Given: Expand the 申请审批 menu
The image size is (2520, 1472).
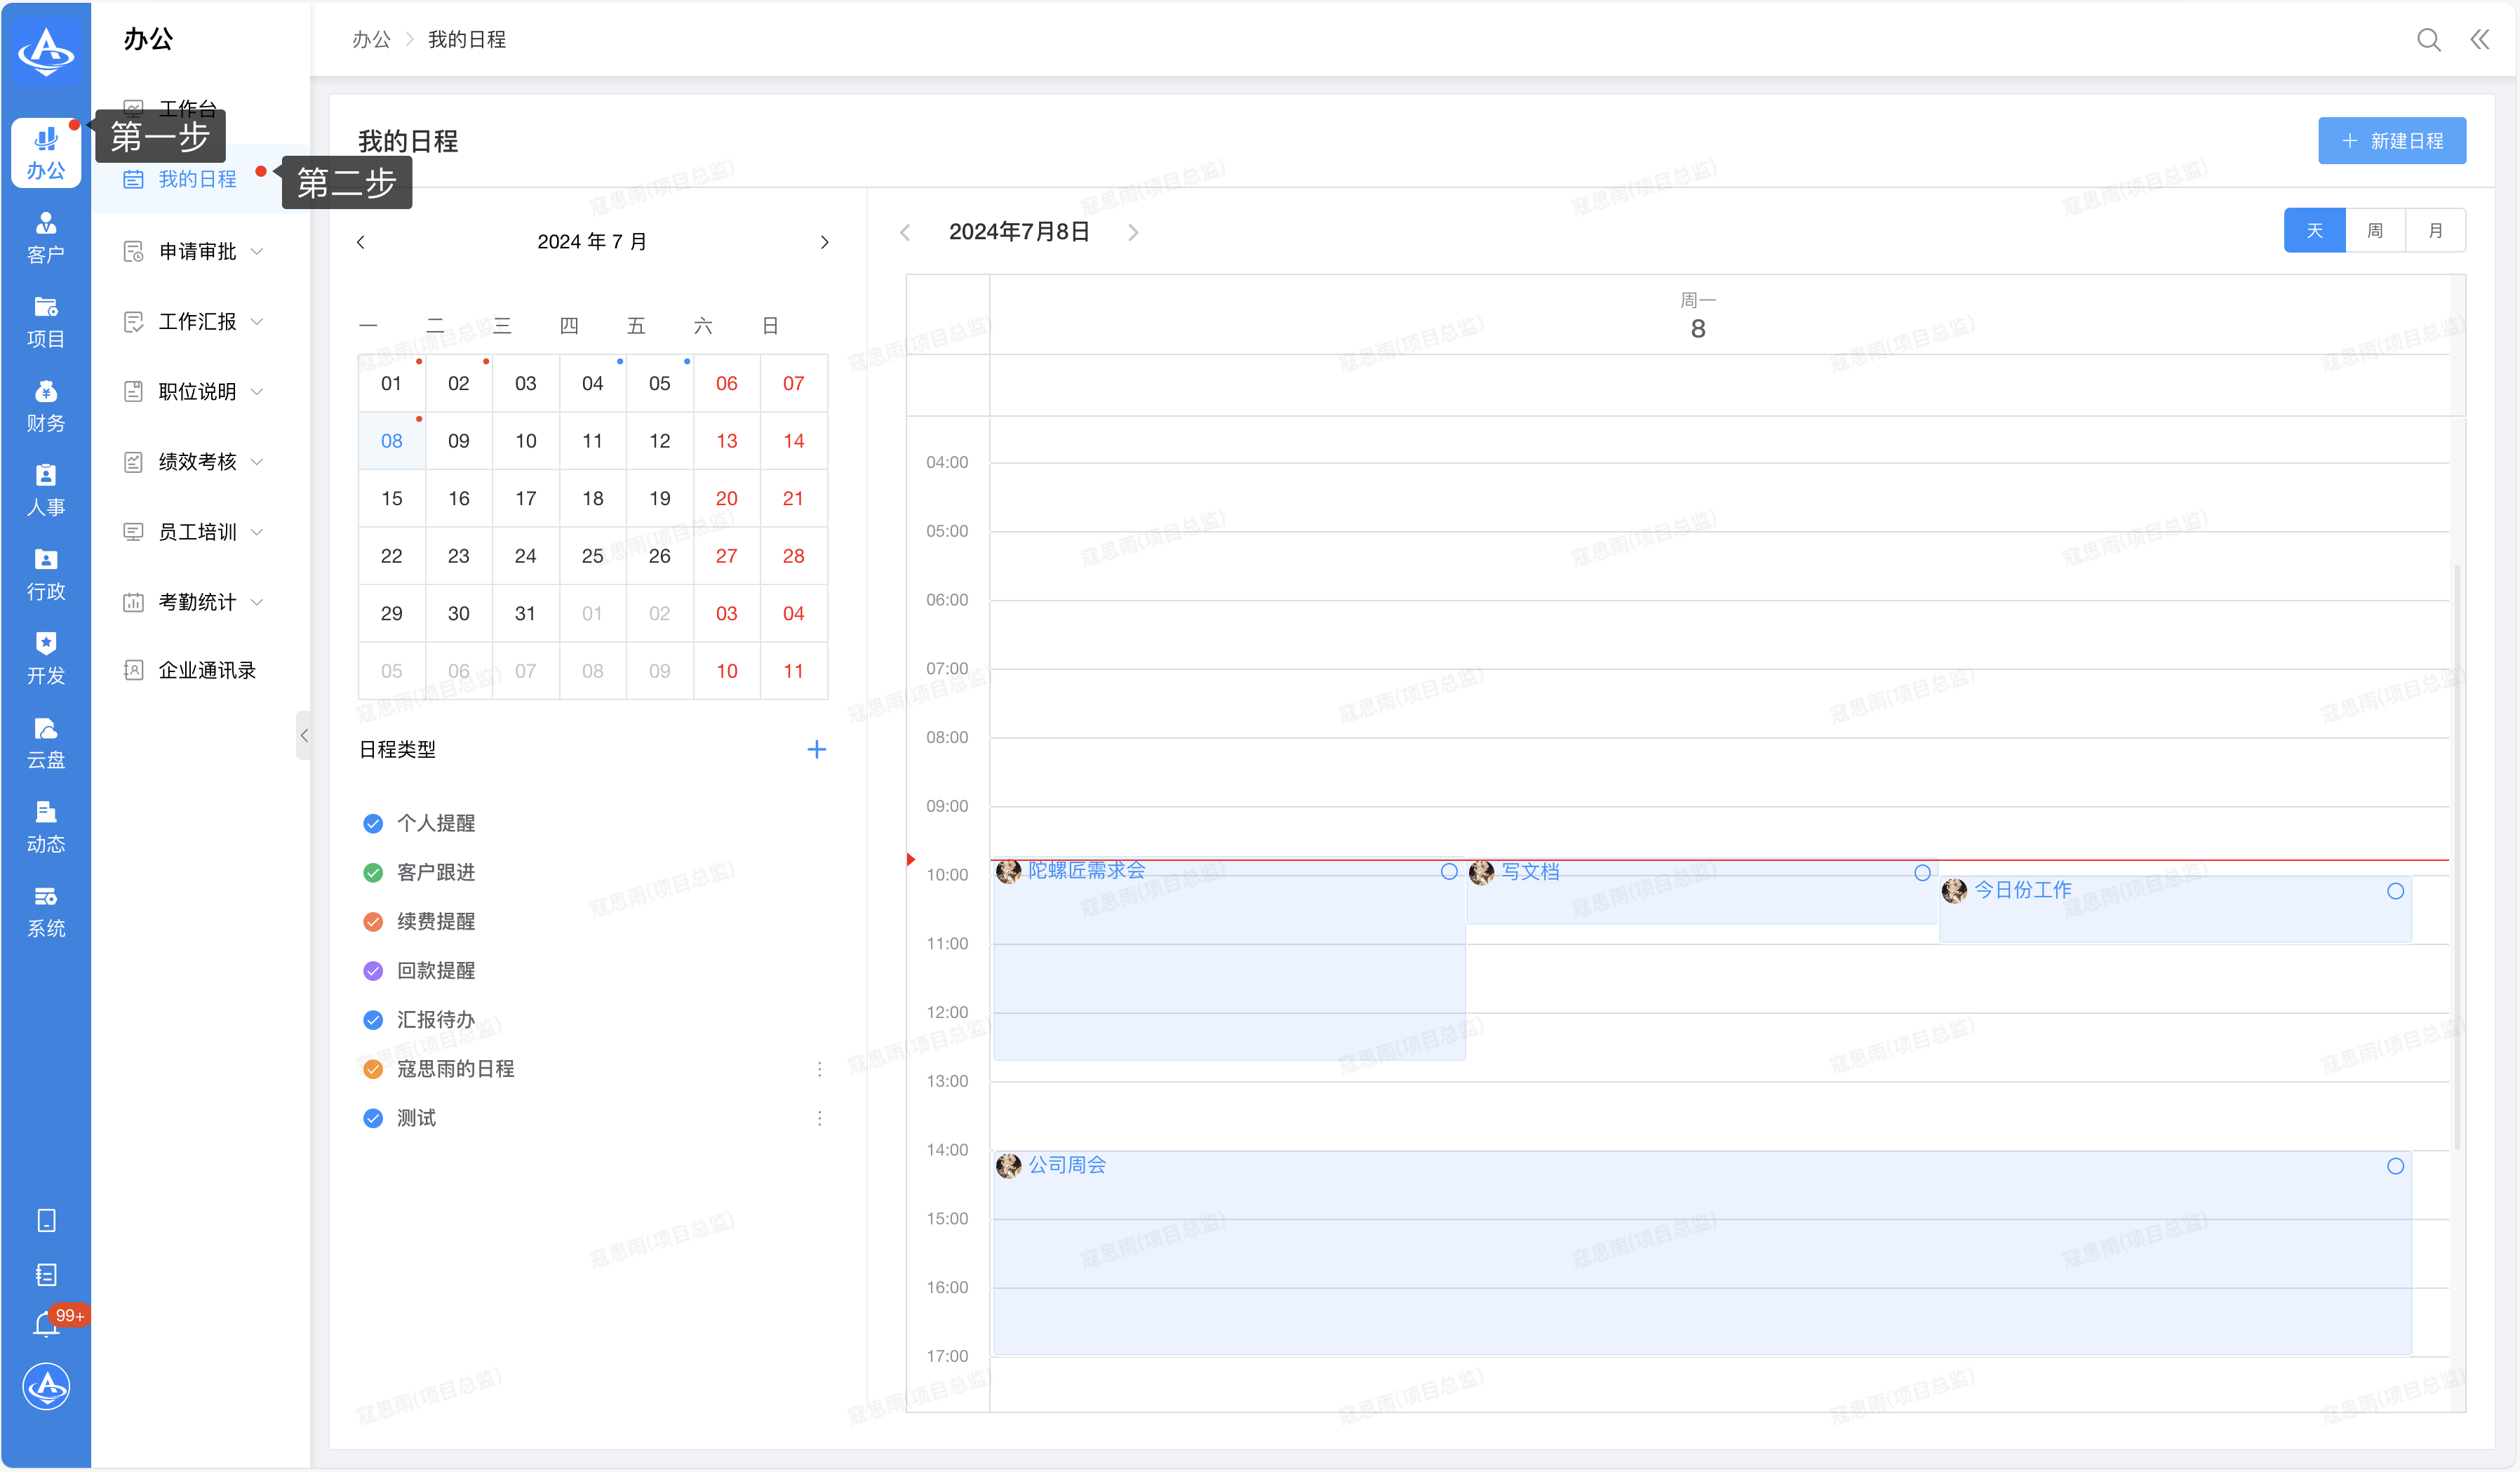Looking at the screenshot, I should pyautogui.click(x=197, y=251).
